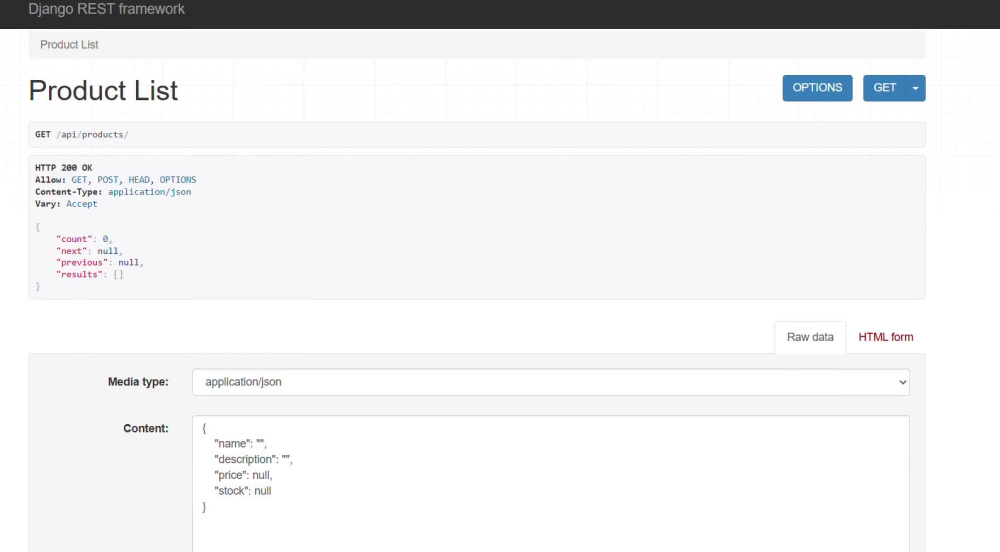Click the Product List breadcrumb
The width and height of the screenshot is (1000, 552).
click(69, 45)
